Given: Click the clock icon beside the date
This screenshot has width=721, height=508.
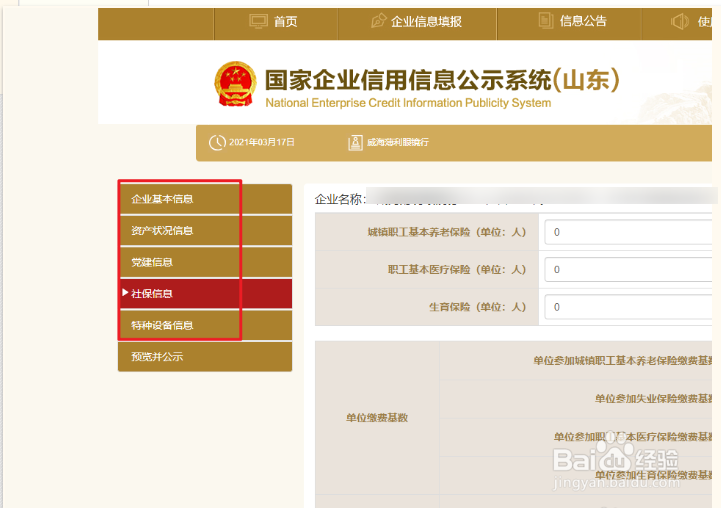Looking at the screenshot, I should point(217,143).
